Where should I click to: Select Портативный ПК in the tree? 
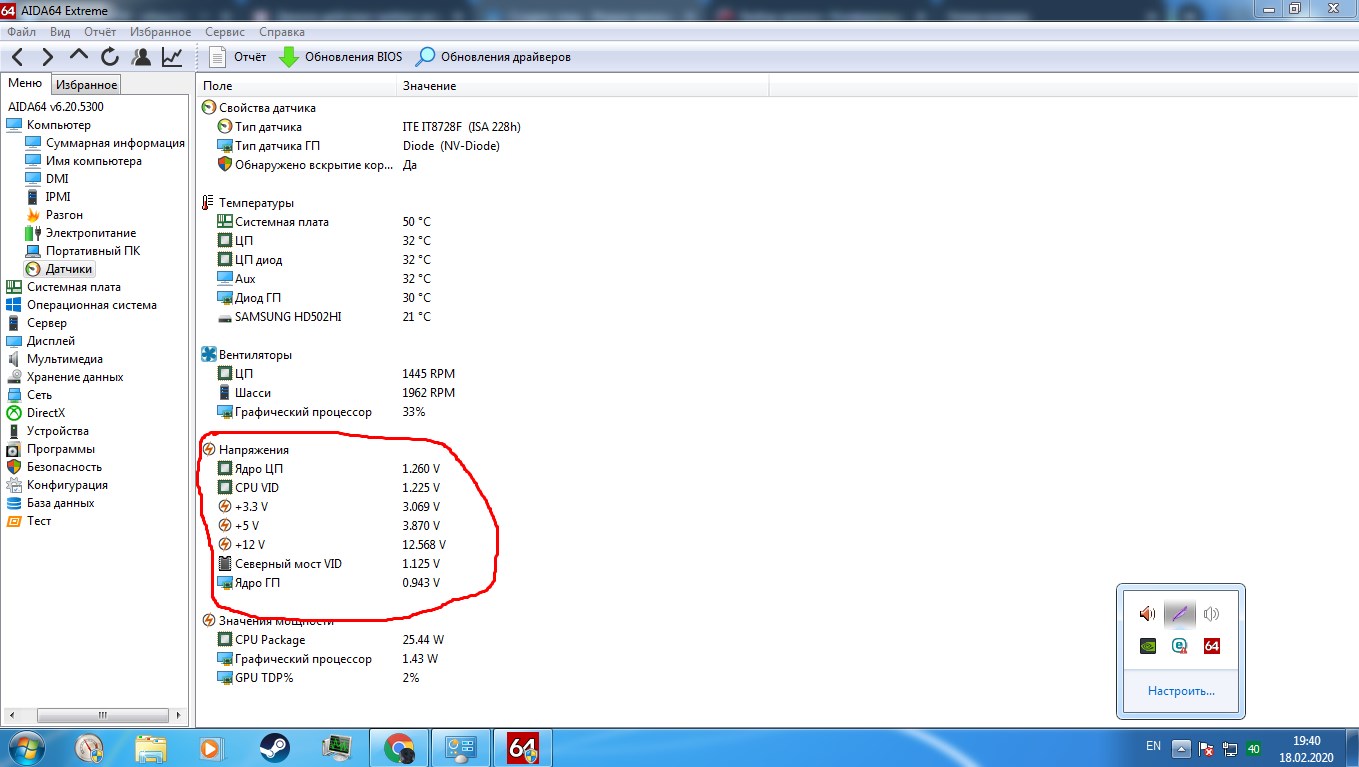(83, 251)
